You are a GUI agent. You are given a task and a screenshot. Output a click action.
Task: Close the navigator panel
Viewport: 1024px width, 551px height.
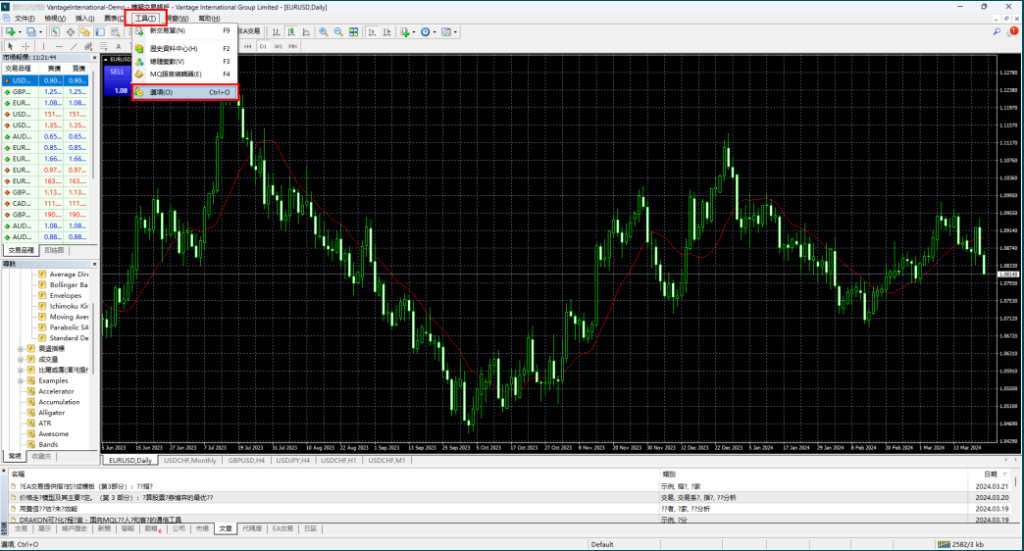click(x=93, y=264)
